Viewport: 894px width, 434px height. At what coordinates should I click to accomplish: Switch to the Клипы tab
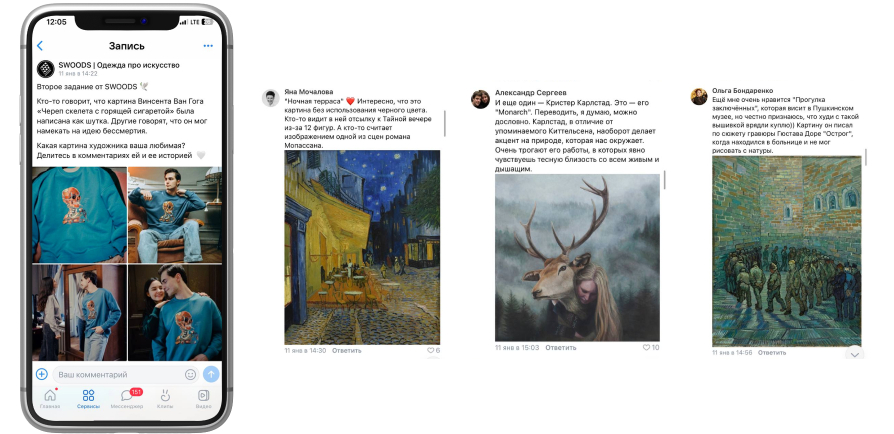(x=165, y=399)
